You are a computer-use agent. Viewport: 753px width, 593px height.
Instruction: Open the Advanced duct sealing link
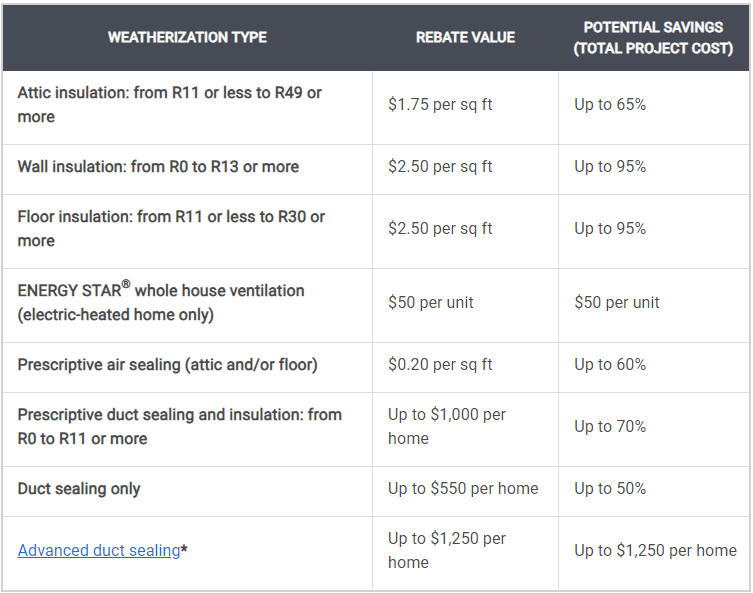98,550
